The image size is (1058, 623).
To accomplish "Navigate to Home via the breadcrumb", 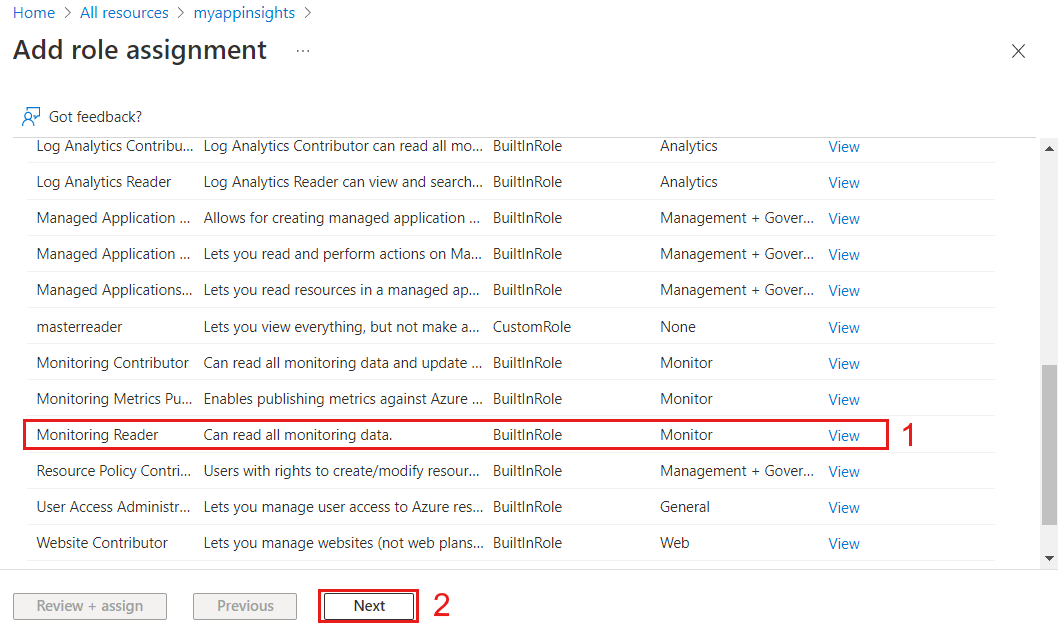I will tap(34, 13).
